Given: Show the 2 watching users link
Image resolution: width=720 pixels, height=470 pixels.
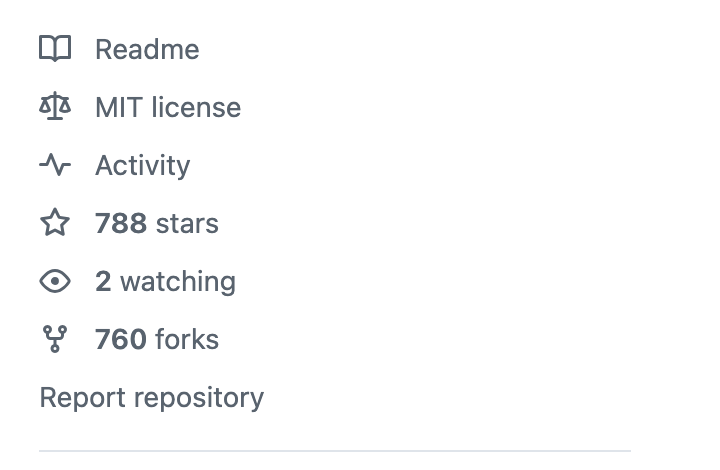Looking at the screenshot, I should pos(165,282).
